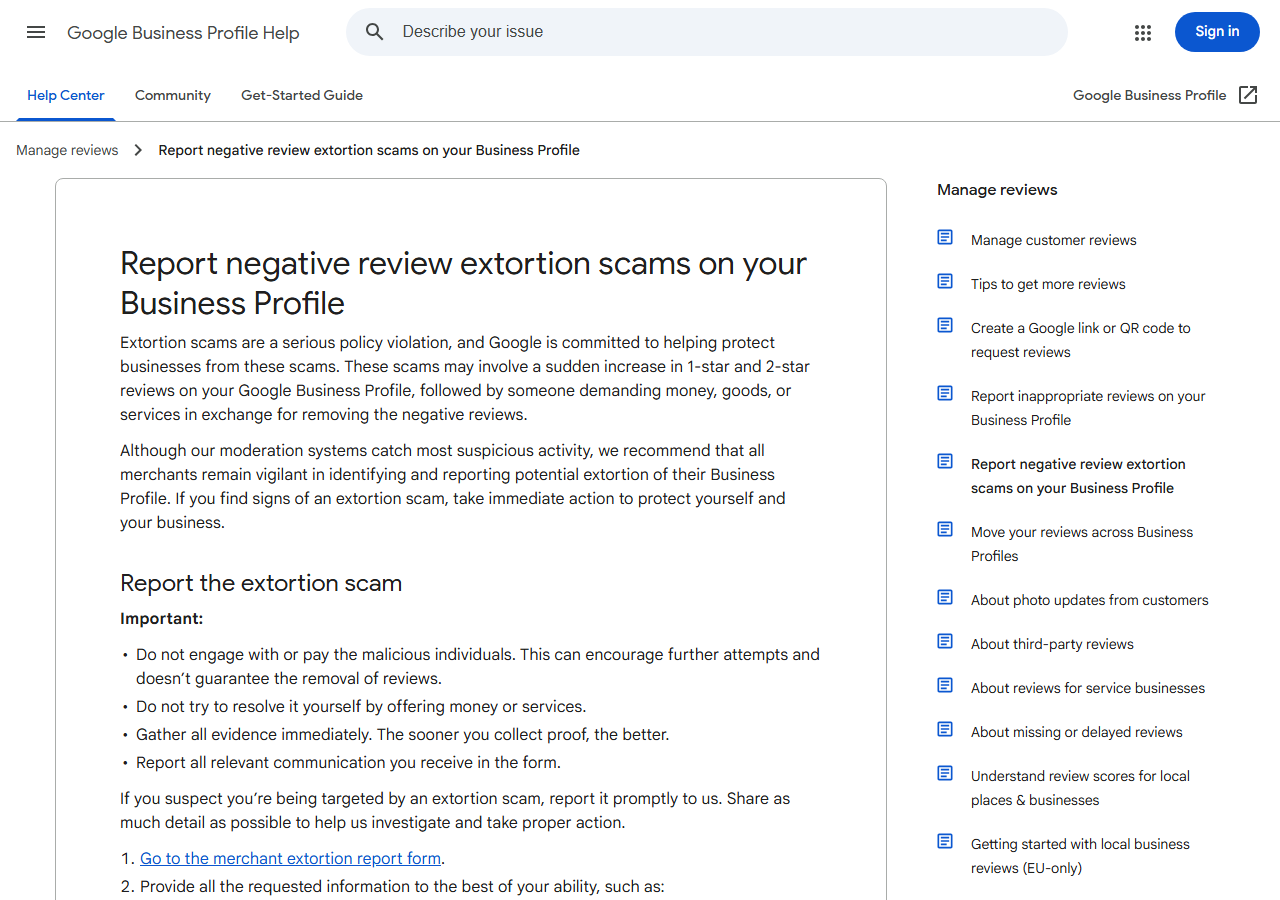Click article icon beside About missing or delayed reviews
This screenshot has width=1280, height=900.
click(945, 729)
